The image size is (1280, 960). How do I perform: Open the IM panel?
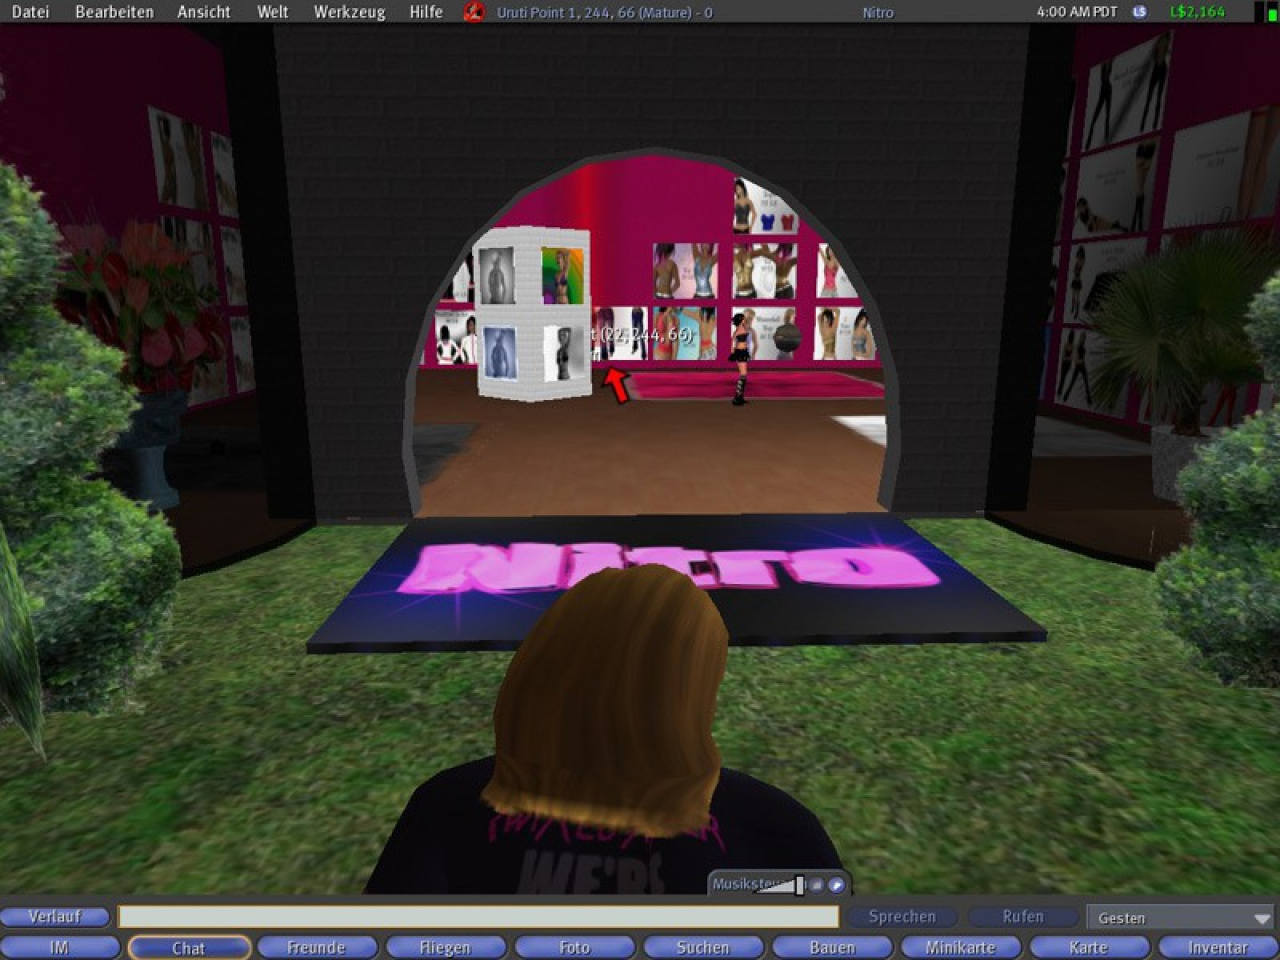59,947
